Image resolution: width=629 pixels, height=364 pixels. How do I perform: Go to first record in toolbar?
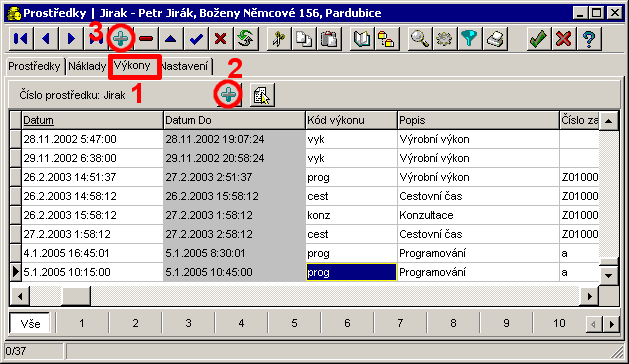(20, 39)
